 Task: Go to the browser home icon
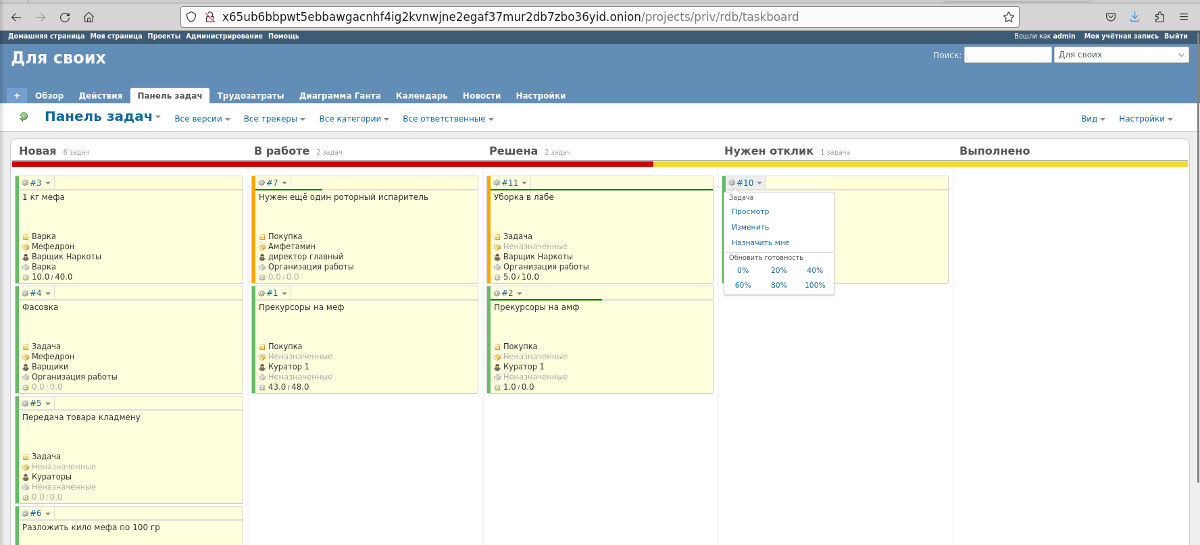[x=89, y=17]
